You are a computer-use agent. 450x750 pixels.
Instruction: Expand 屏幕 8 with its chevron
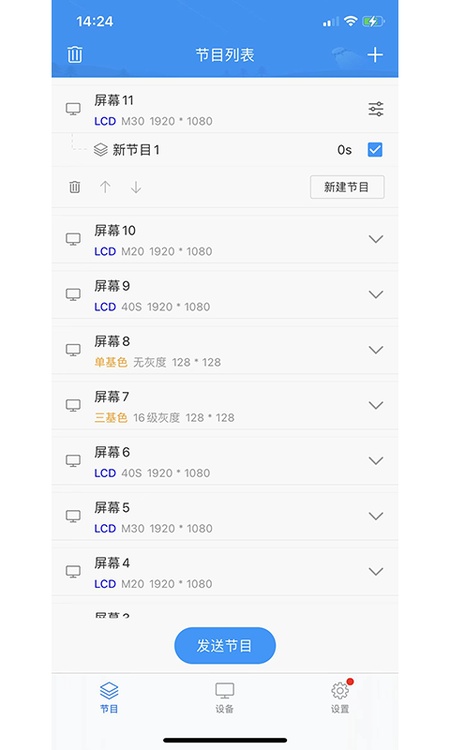(376, 350)
